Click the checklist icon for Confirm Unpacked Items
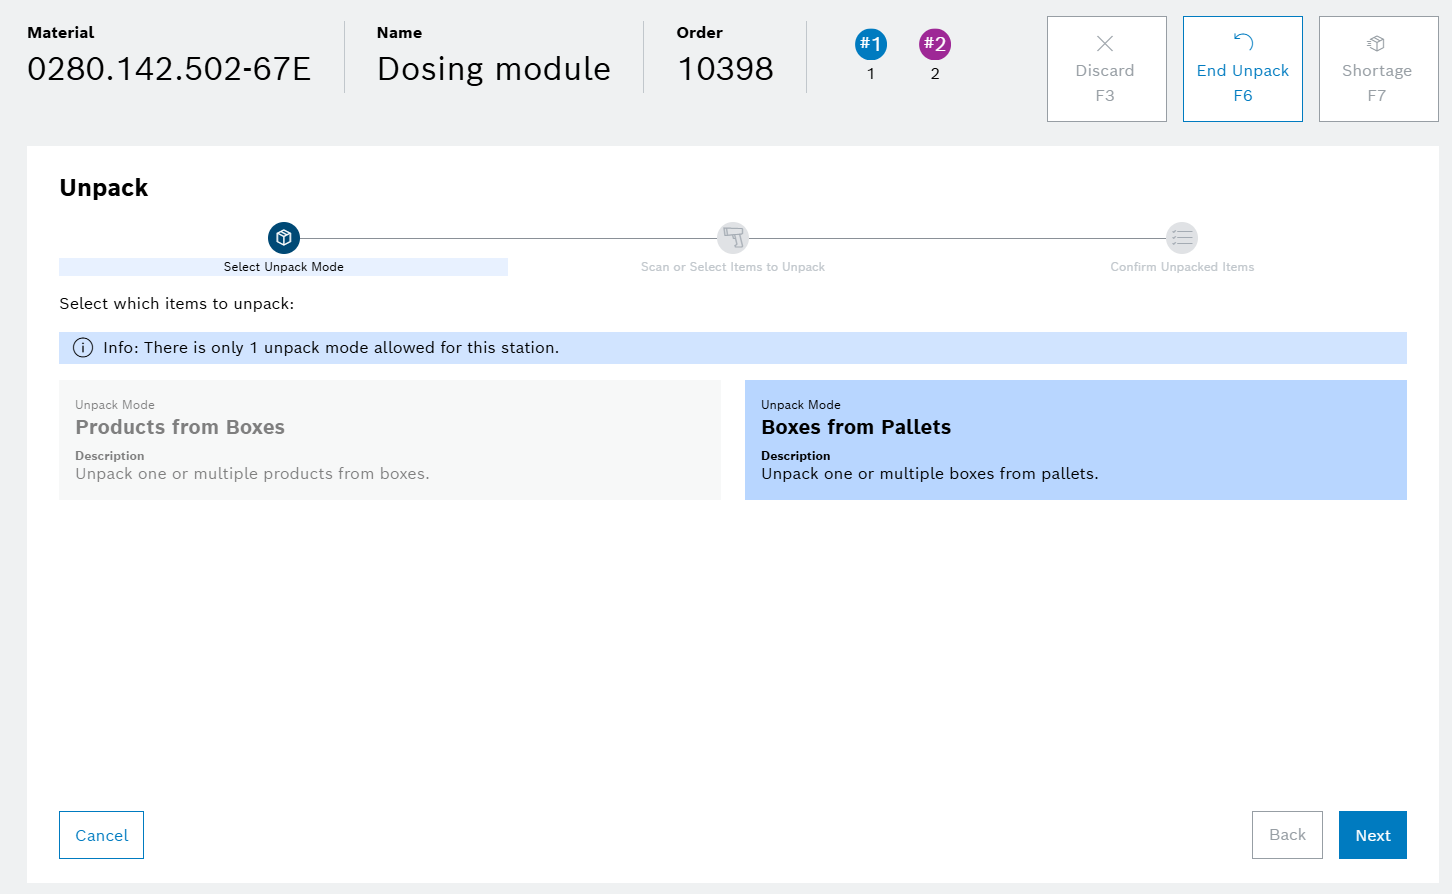 [x=1182, y=238]
